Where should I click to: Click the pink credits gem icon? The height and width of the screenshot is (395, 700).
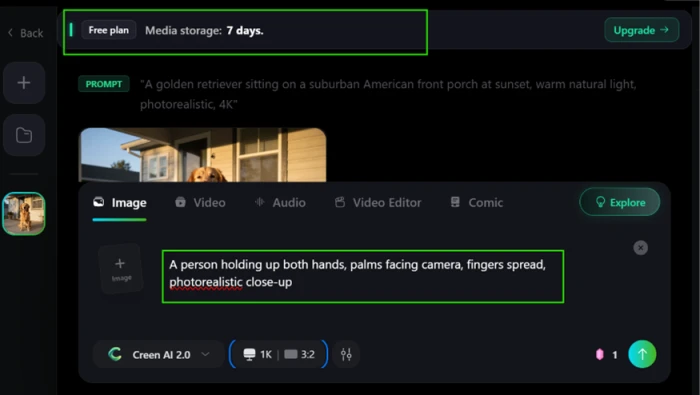point(600,354)
